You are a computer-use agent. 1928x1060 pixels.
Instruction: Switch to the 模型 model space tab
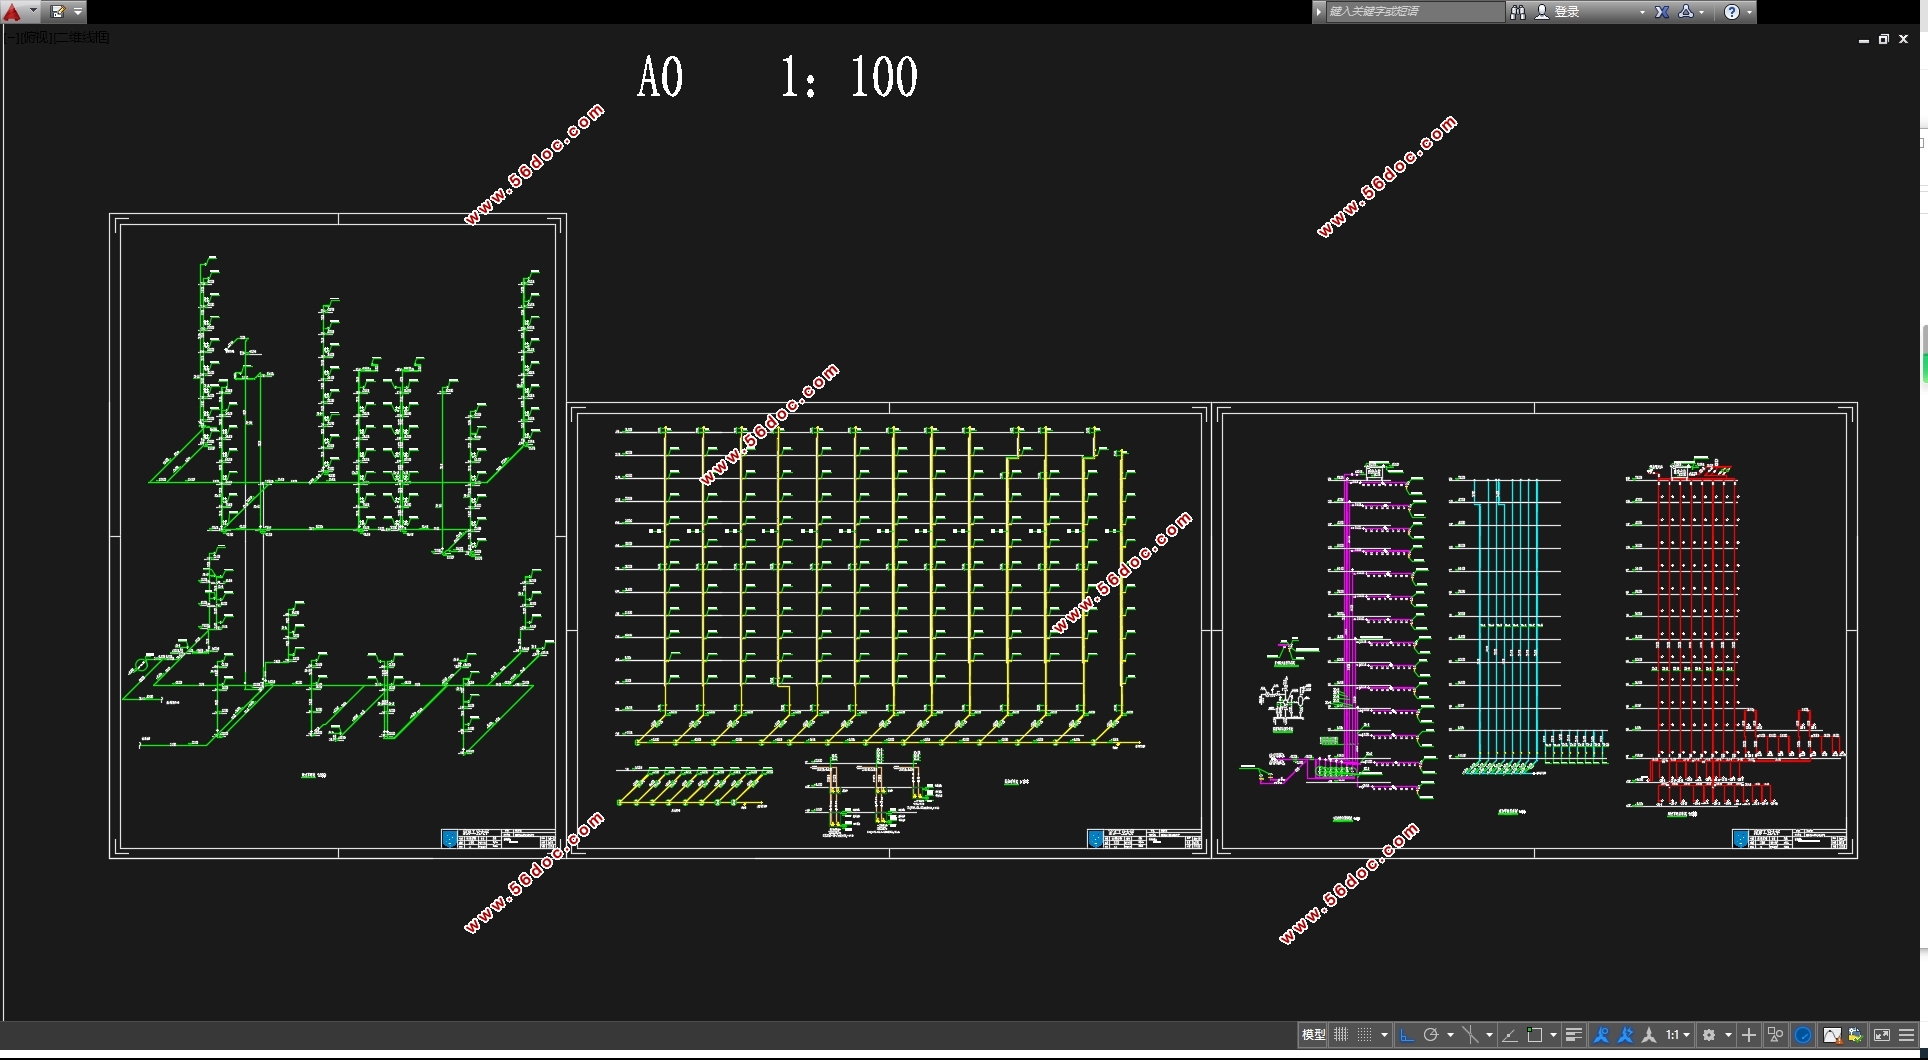pyautogui.click(x=1313, y=1035)
